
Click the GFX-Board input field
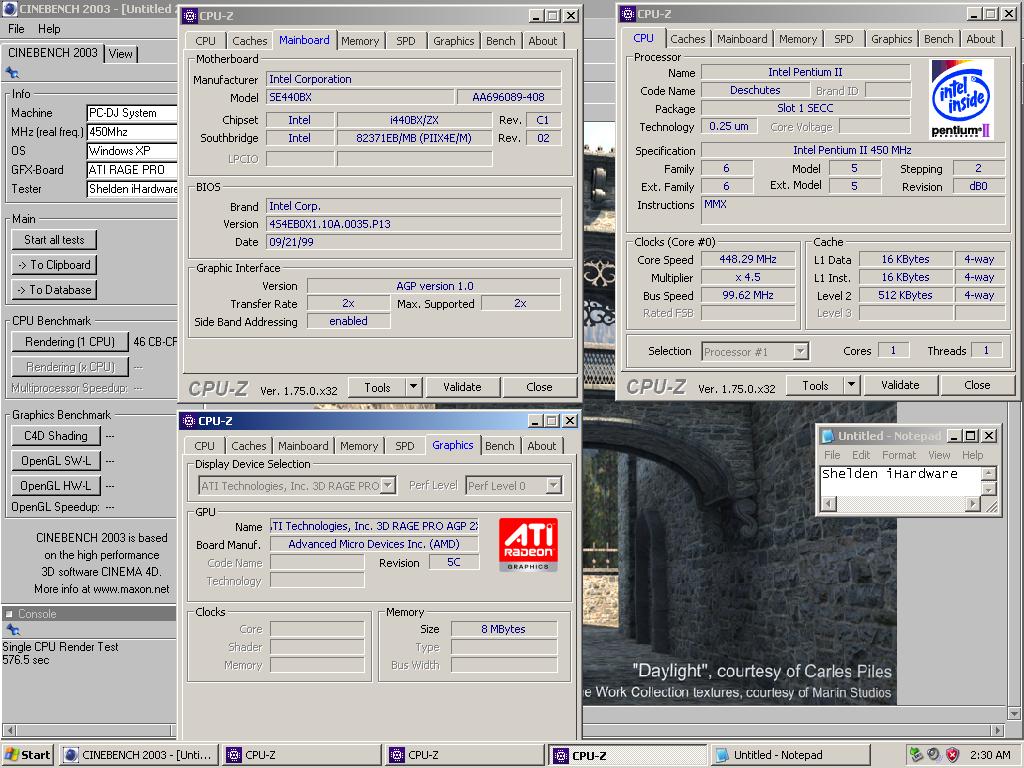[132, 170]
